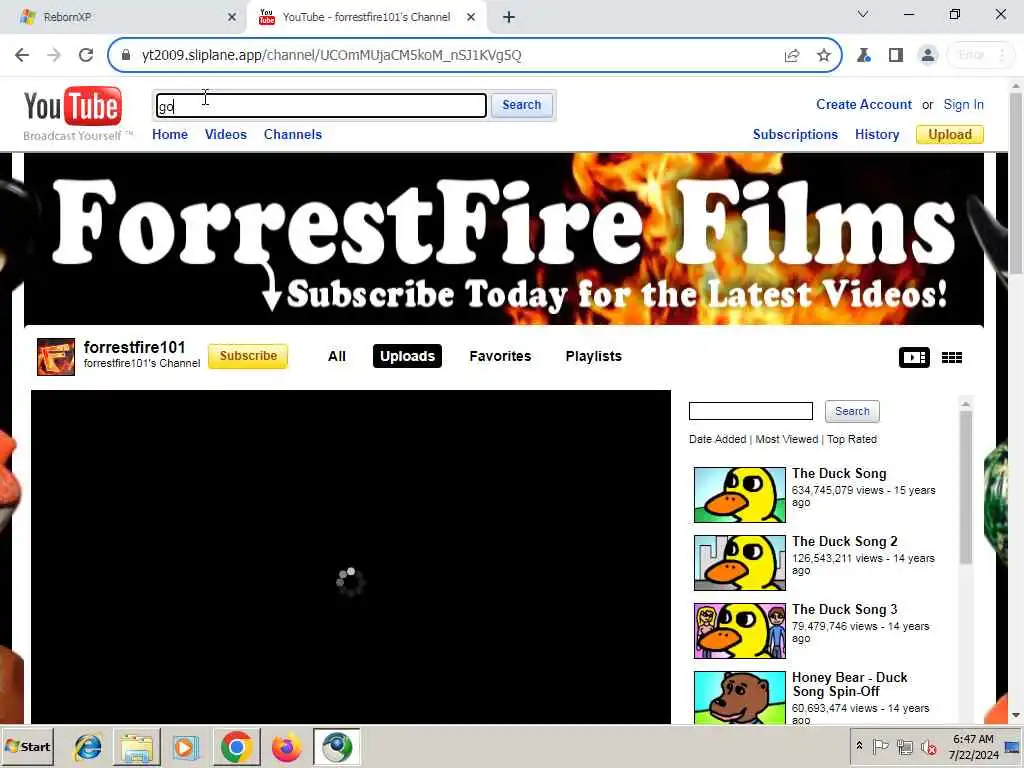Click the top Search button
This screenshot has width=1024, height=768.
(x=522, y=104)
